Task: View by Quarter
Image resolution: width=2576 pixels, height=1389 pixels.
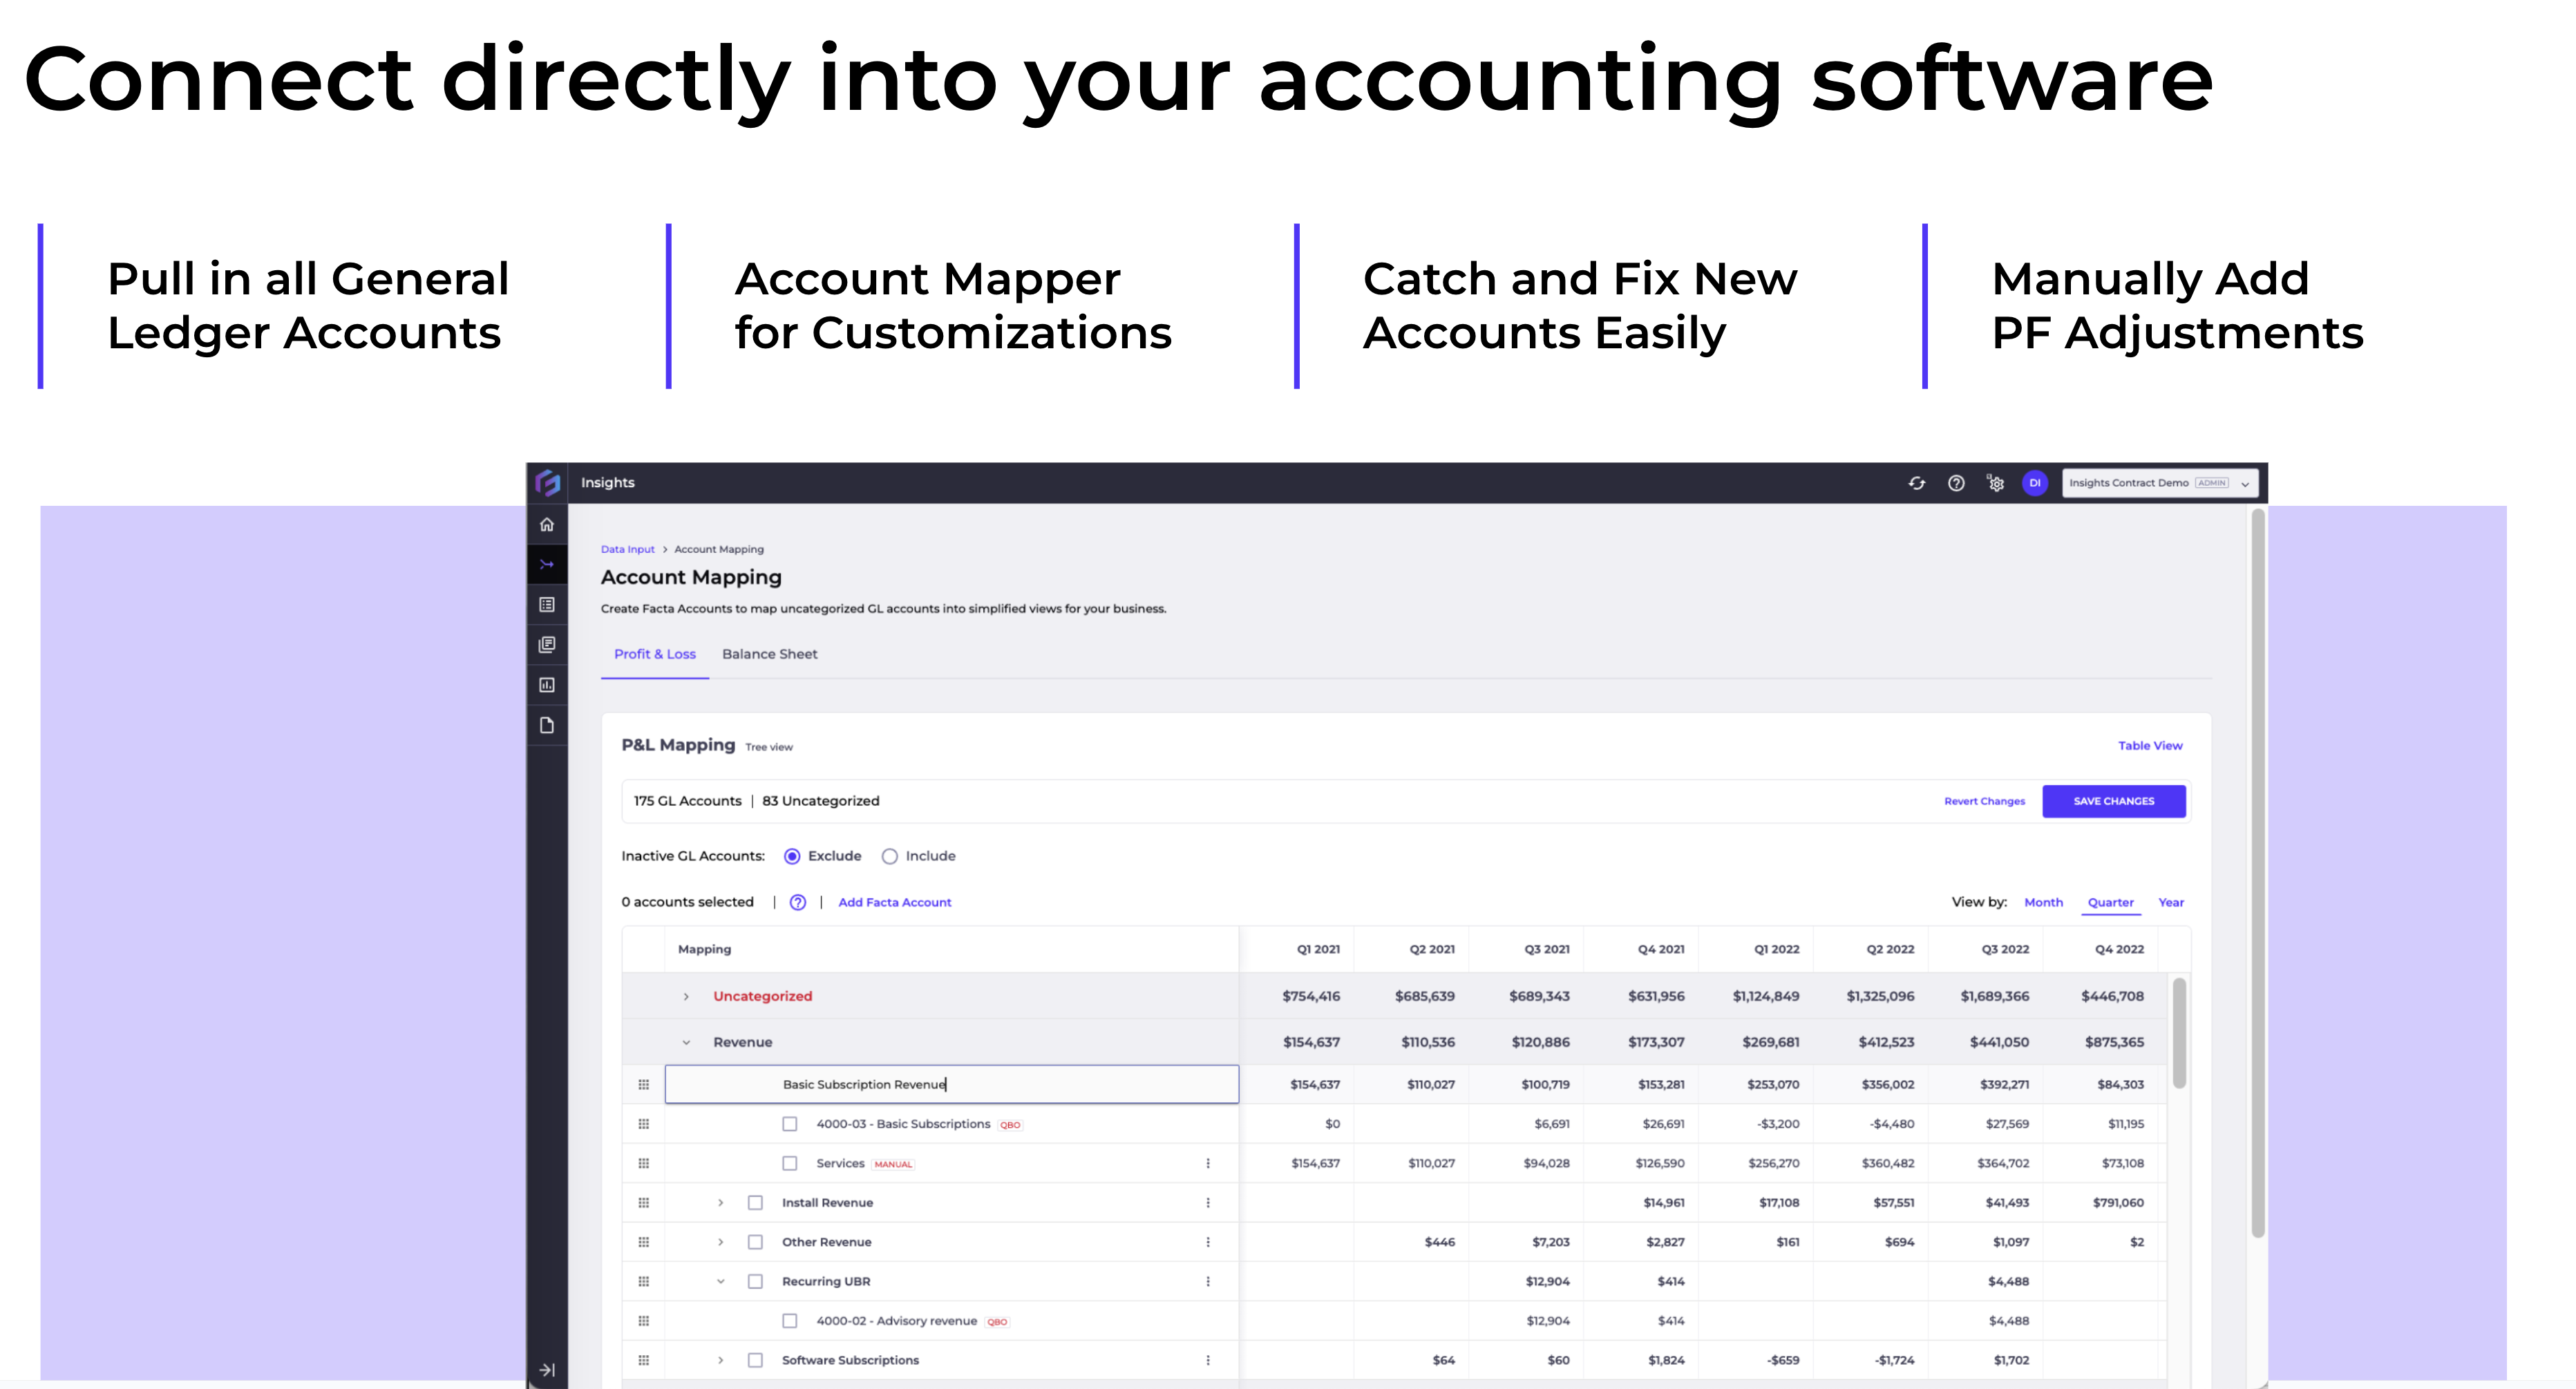Action: 2111,902
